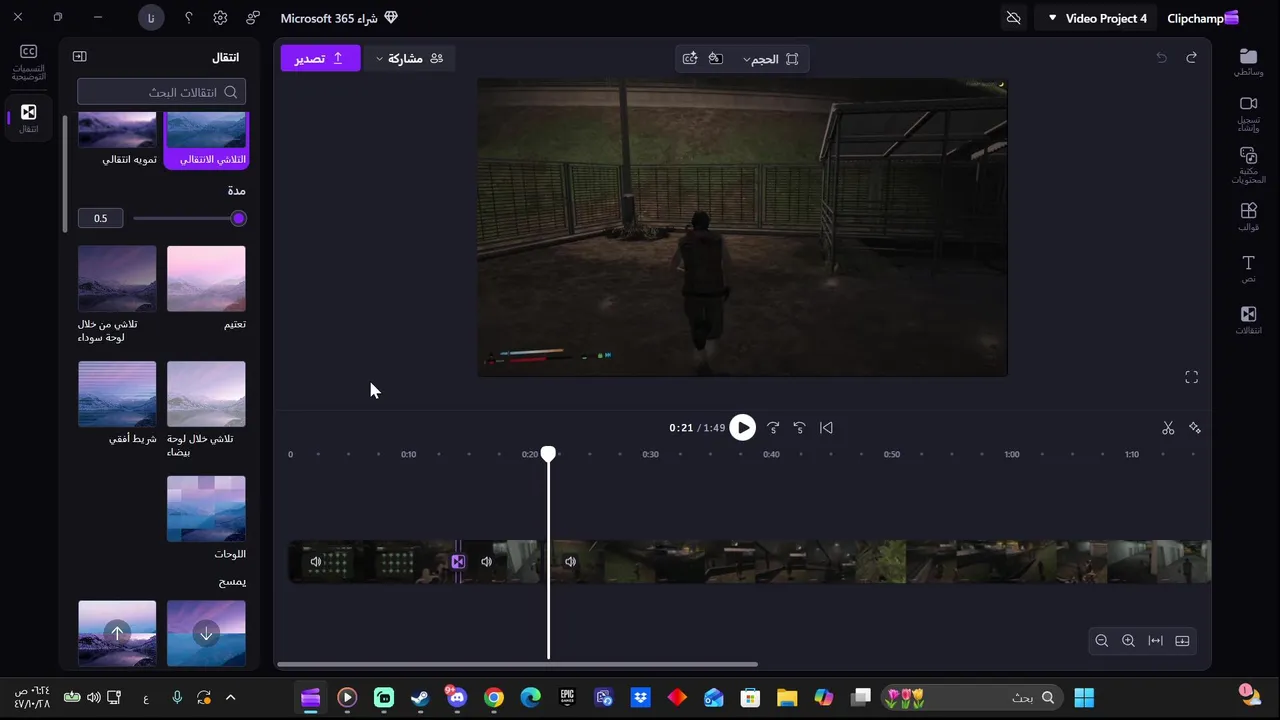The width and height of the screenshot is (1280, 720).
Task: Undo the last action
Action: click(x=1161, y=58)
